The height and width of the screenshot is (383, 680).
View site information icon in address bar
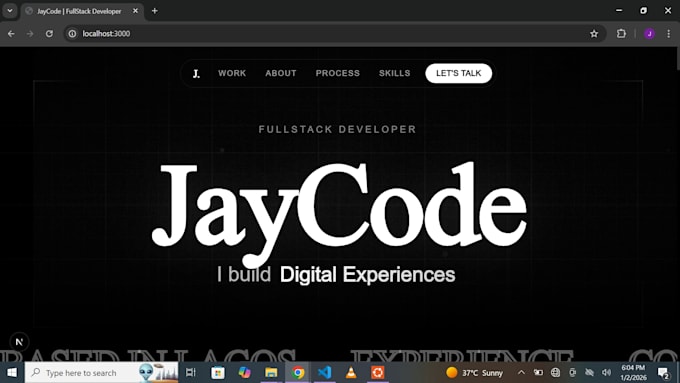coord(72,33)
